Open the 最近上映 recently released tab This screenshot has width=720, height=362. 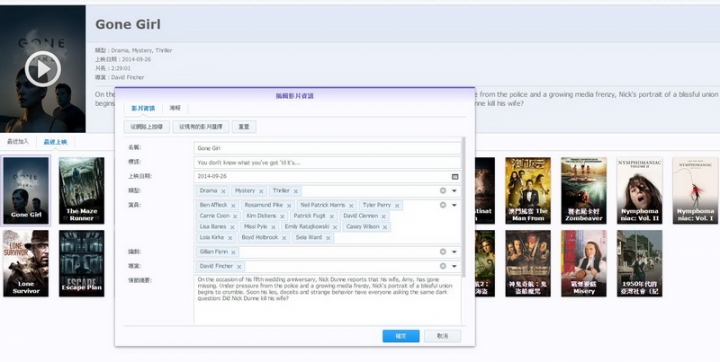55,142
